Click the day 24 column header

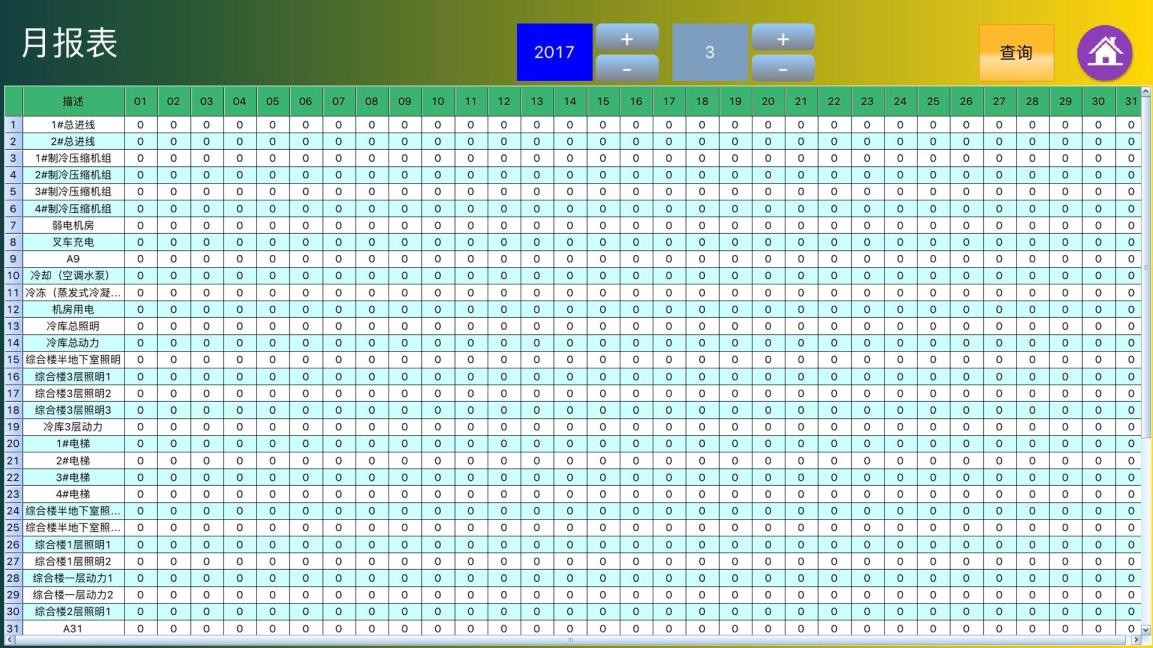900,102
